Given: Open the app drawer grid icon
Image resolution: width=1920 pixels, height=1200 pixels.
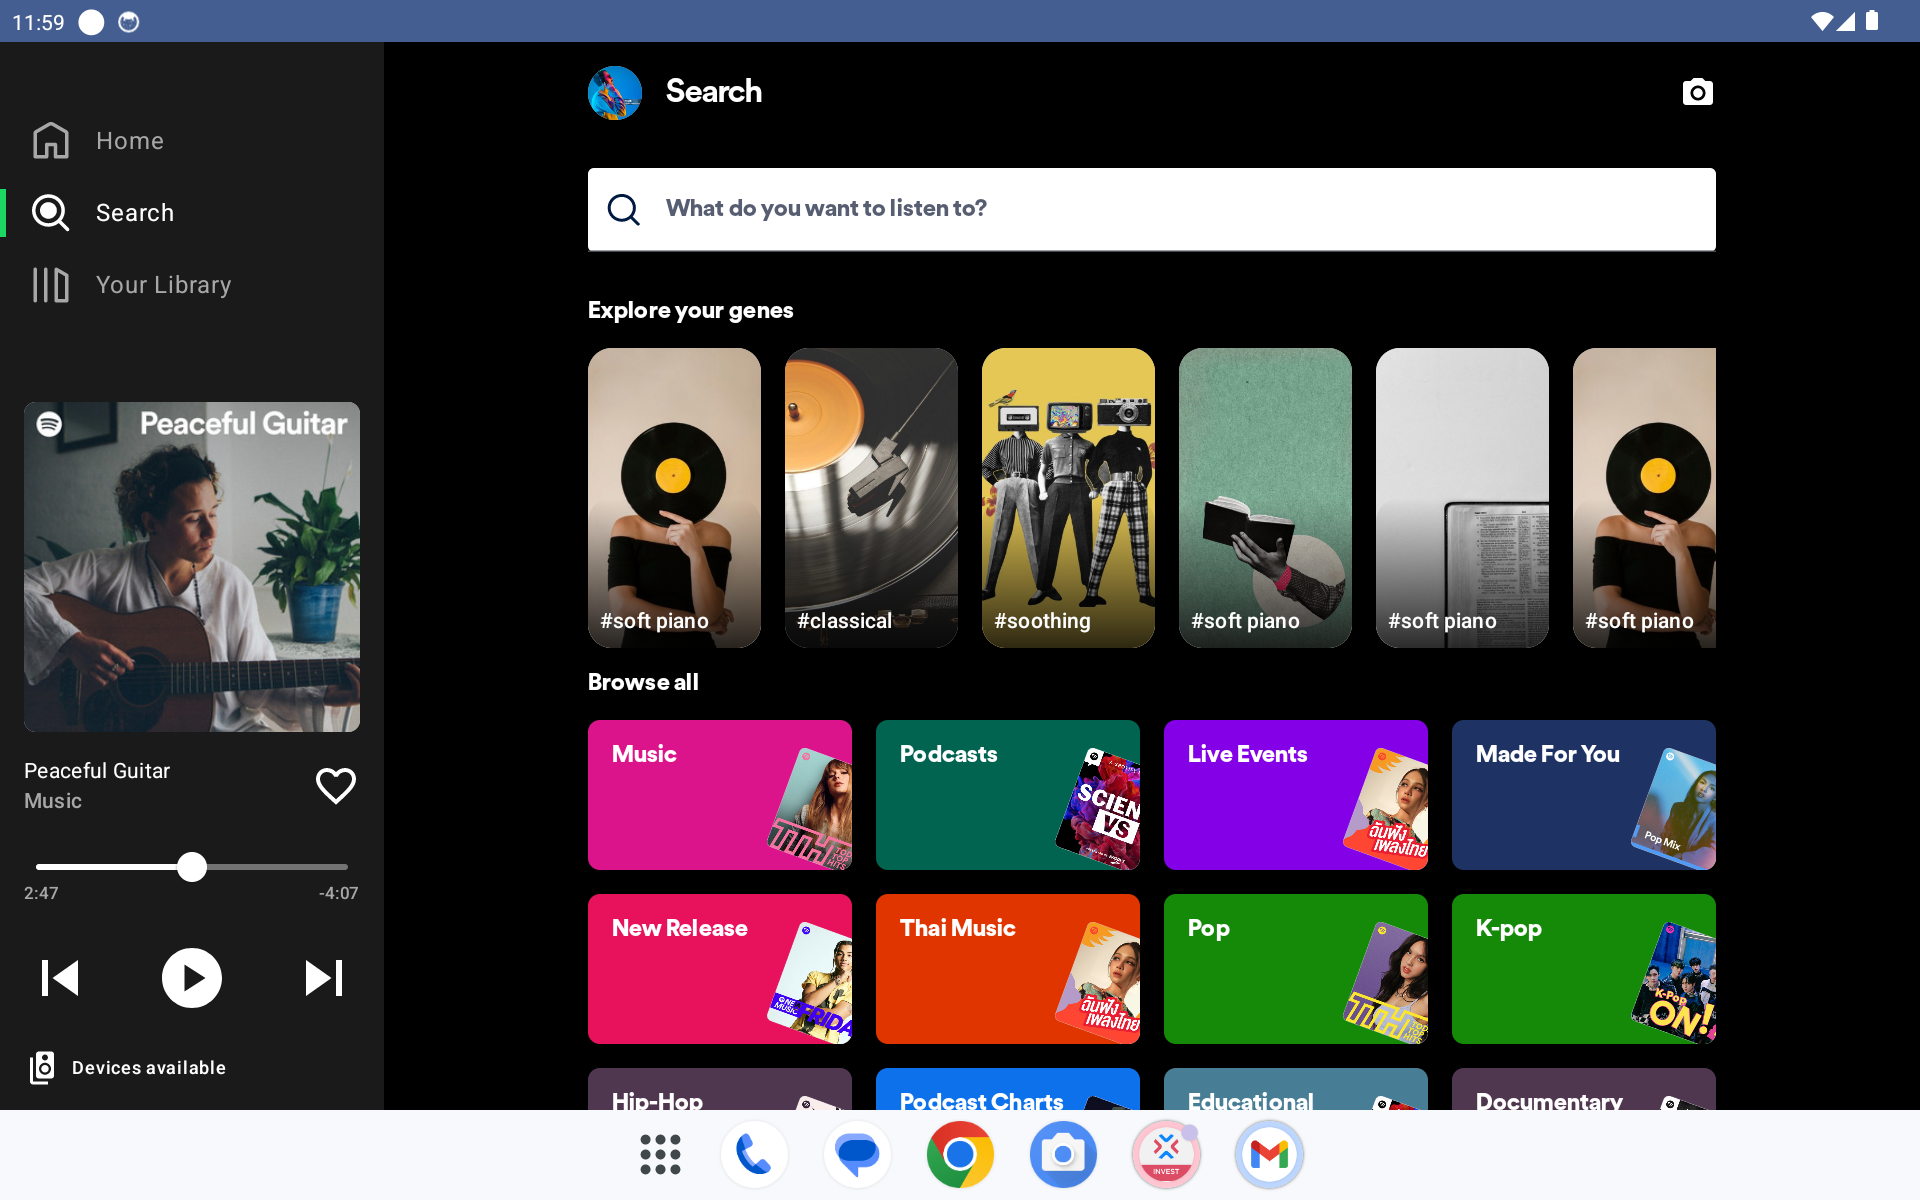Looking at the screenshot, I should [x=660, y=1155].
